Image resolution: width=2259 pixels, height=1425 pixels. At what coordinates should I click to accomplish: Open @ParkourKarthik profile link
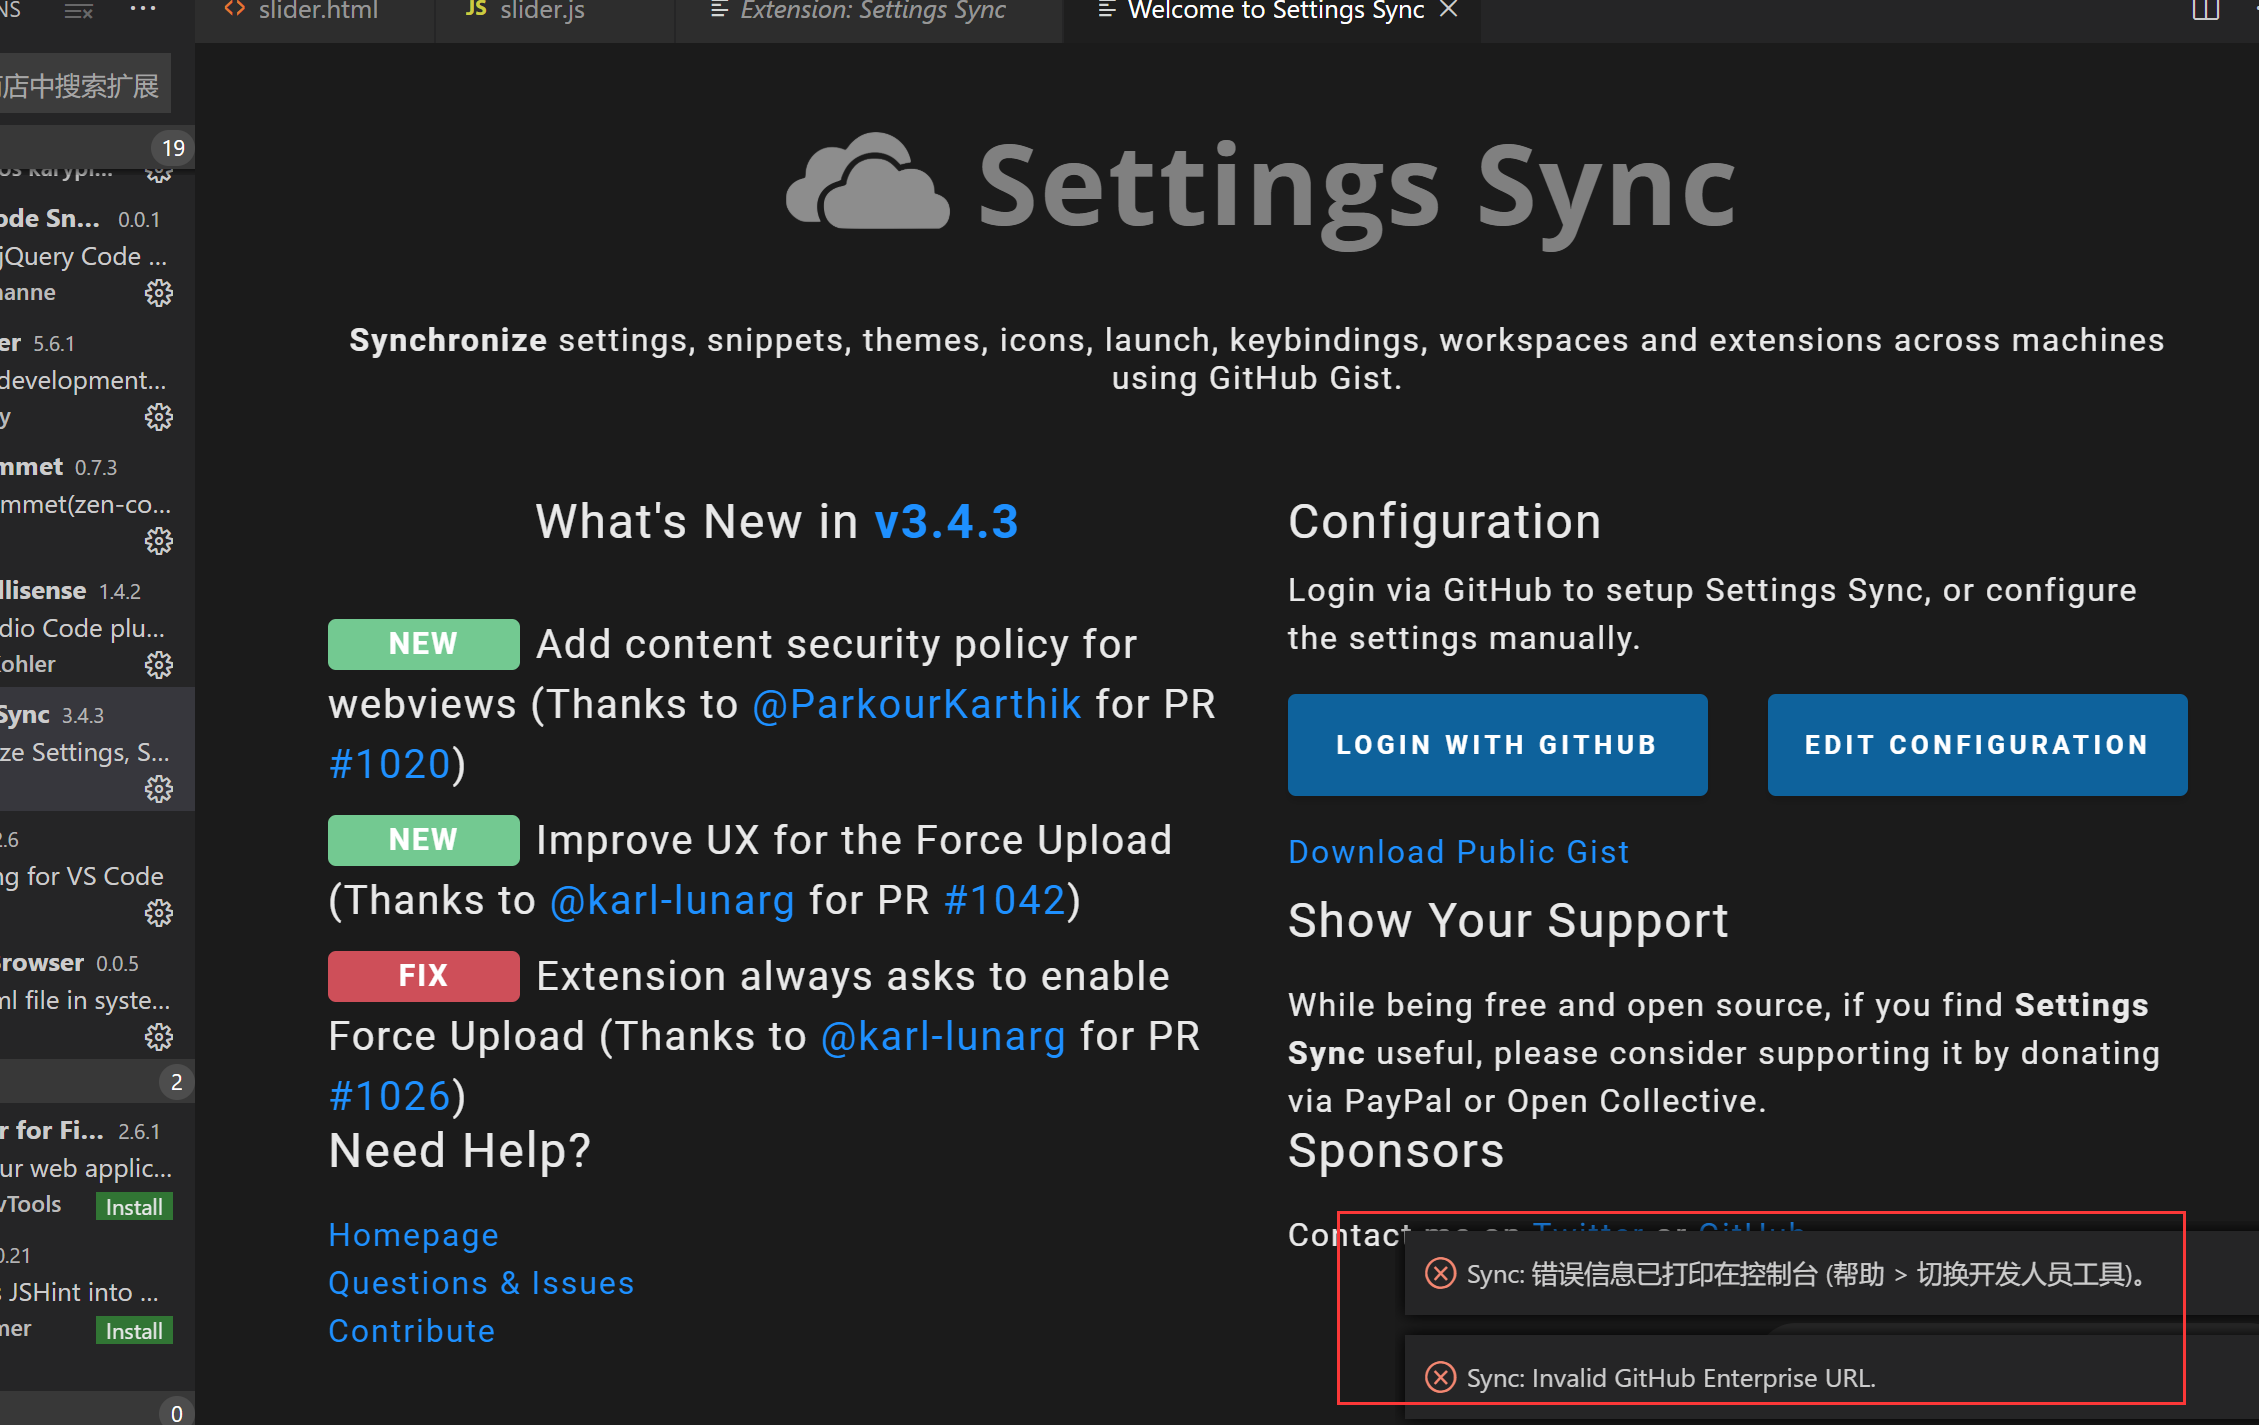point(916,704)
